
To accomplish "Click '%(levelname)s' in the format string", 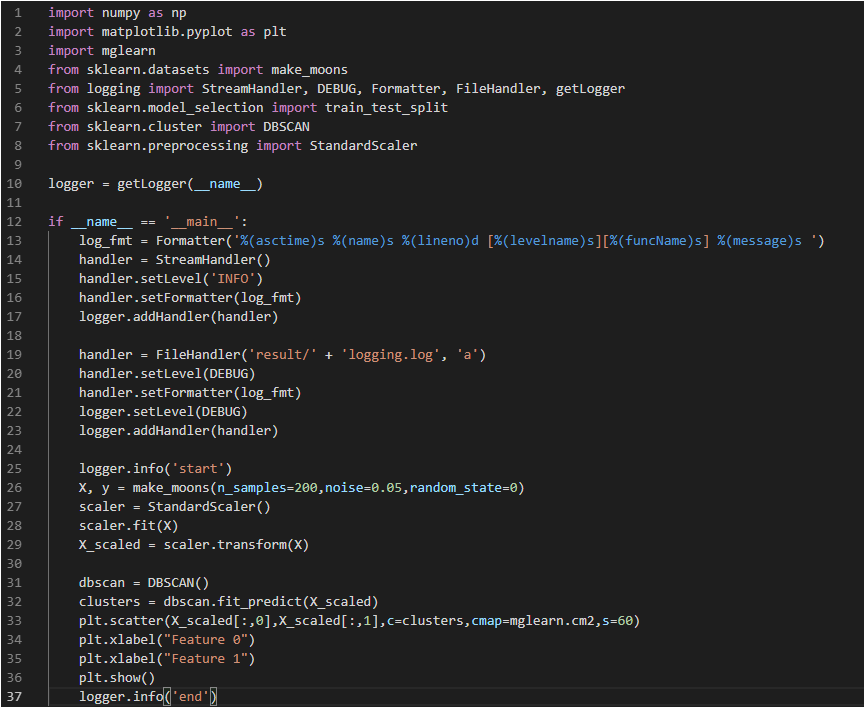I will point(543,241).
